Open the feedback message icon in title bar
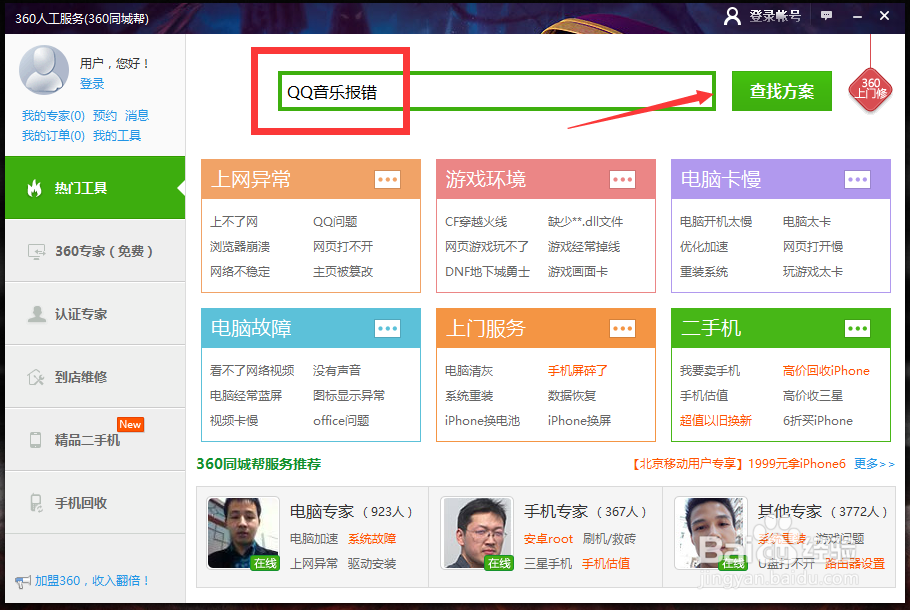 coord(826,16)
